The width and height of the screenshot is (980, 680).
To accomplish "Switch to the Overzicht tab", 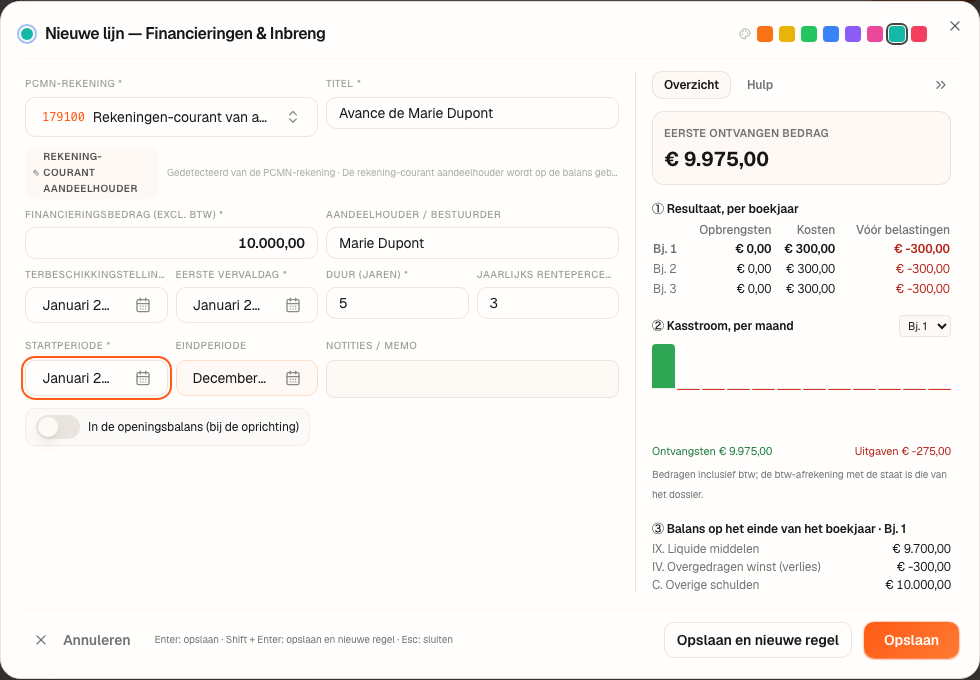I will [x=691, y=85].
